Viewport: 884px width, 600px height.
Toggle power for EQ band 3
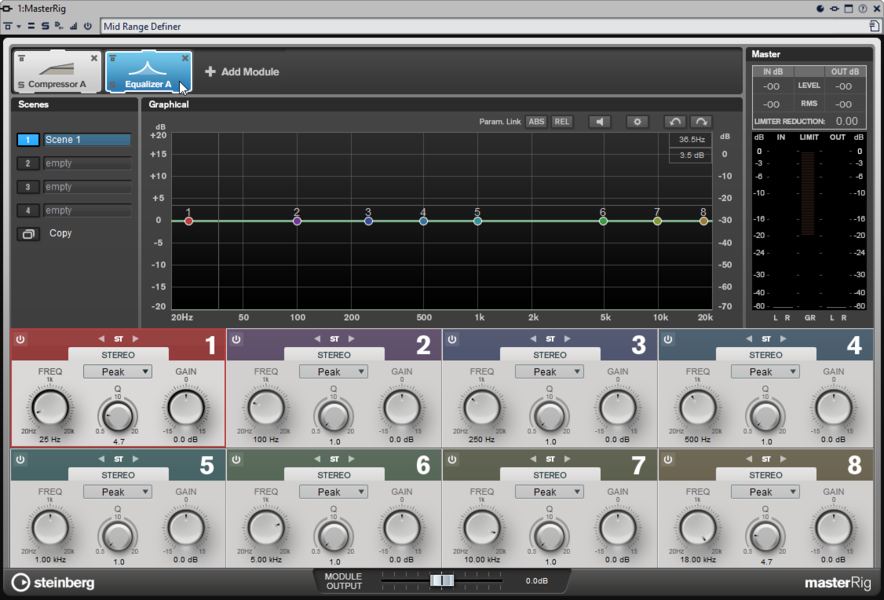(452, 339)
